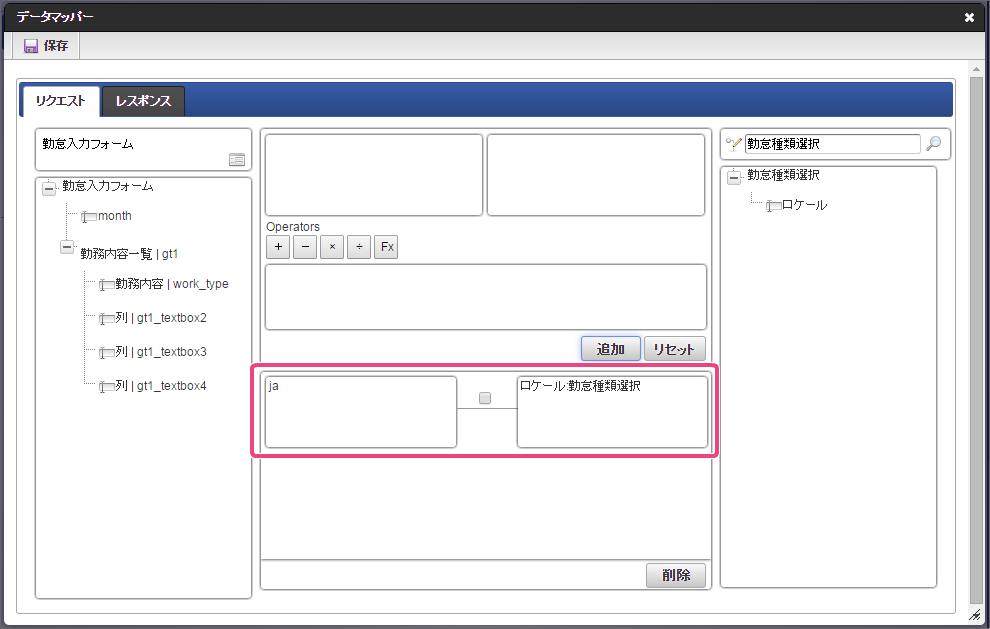Click the 追加 add button
This screenshot has height=629, width=990.
coord(611,349)
